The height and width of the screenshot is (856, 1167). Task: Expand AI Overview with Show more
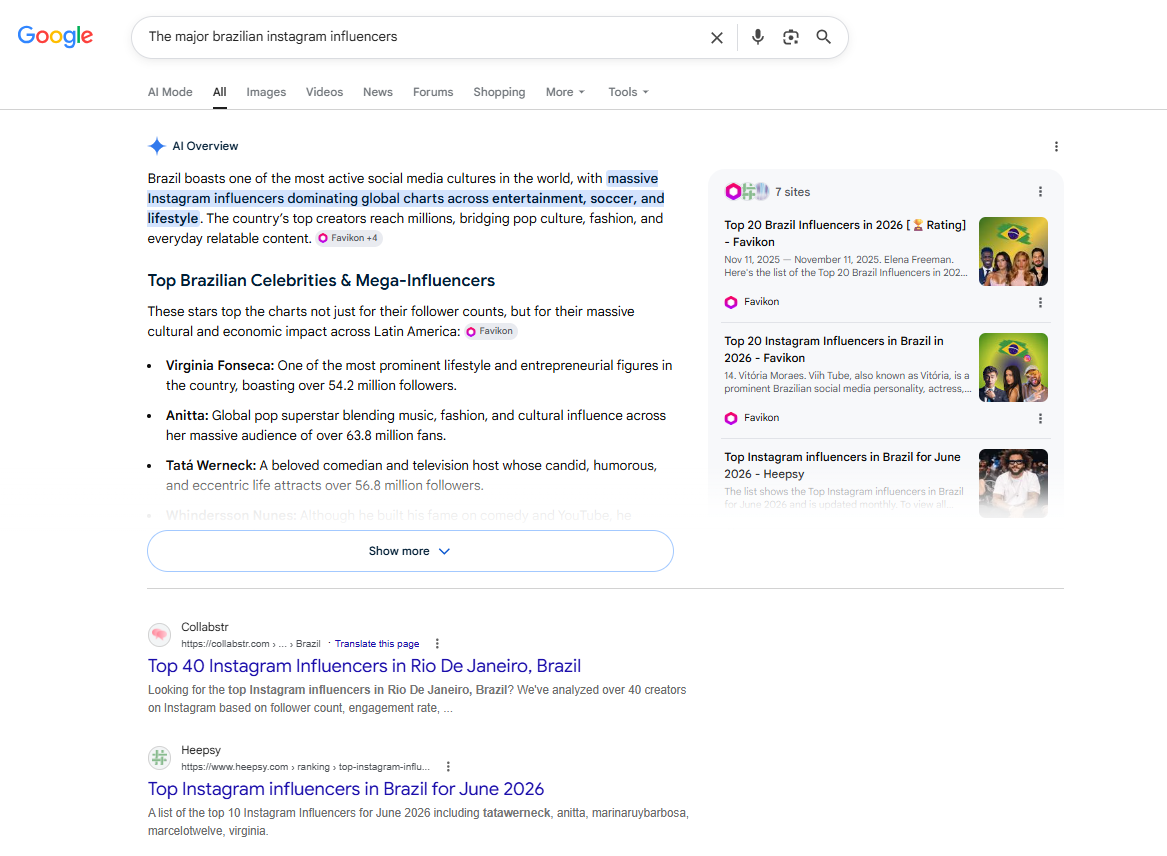pos(410,551)
